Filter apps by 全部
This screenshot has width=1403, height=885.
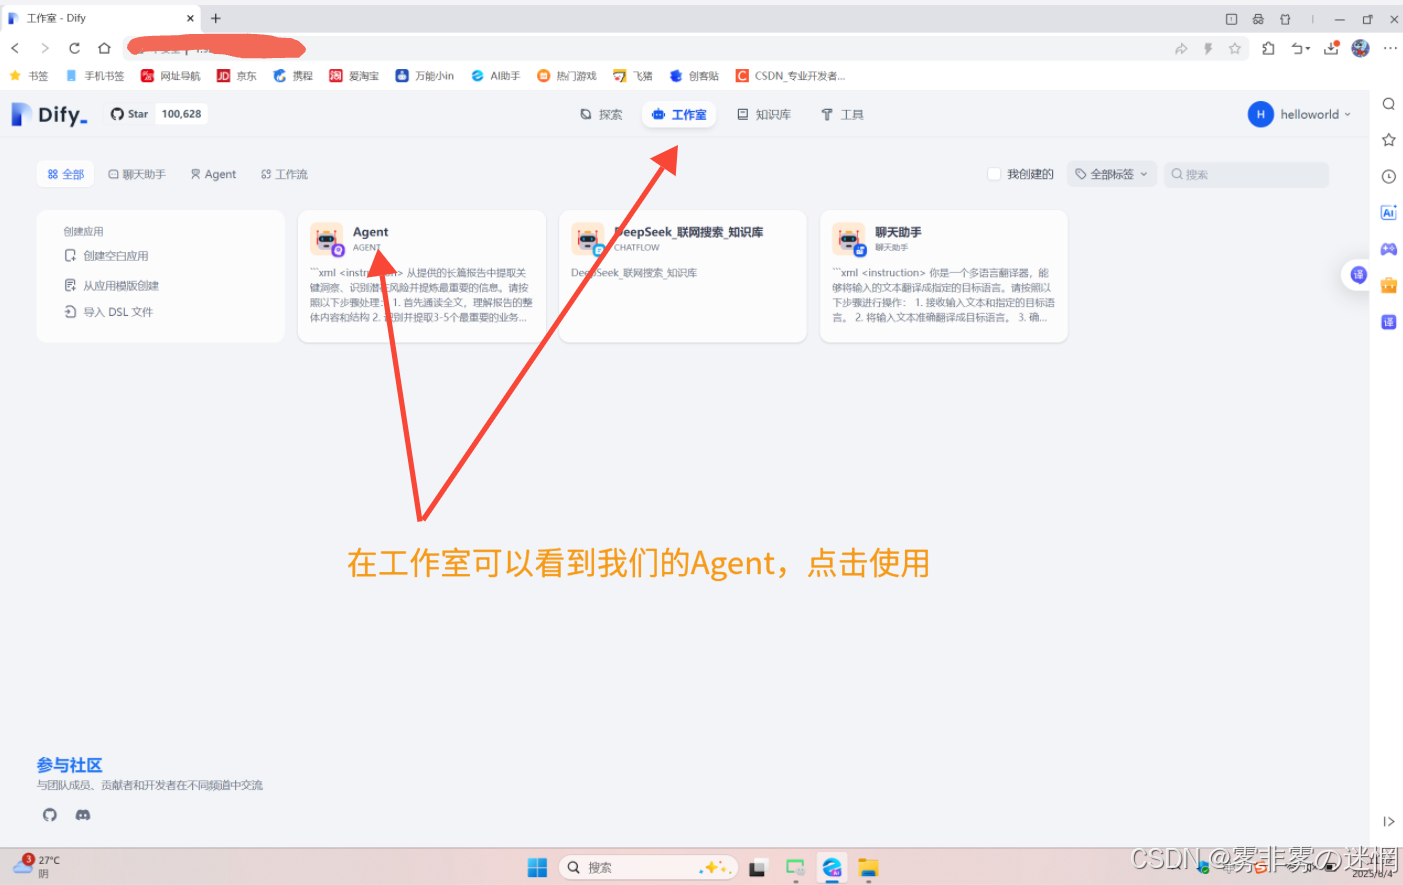(66, 174)
